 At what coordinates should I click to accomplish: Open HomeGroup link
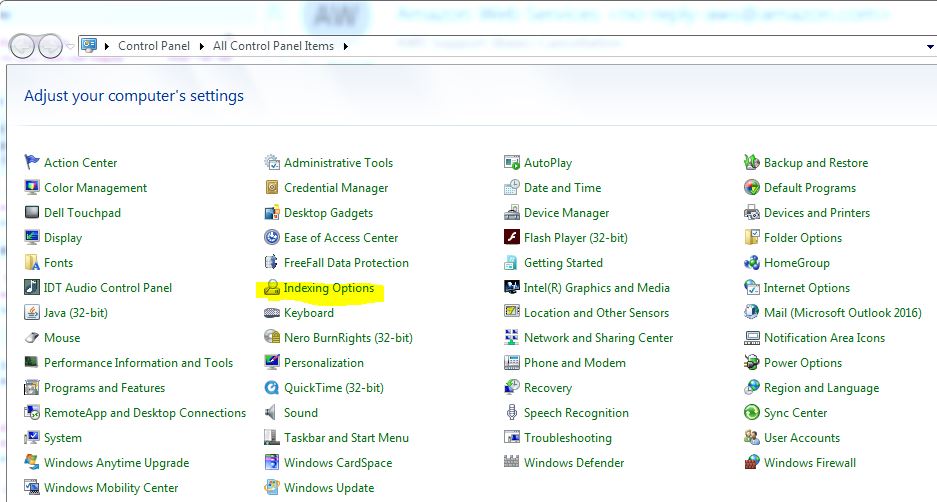[797, 263]
